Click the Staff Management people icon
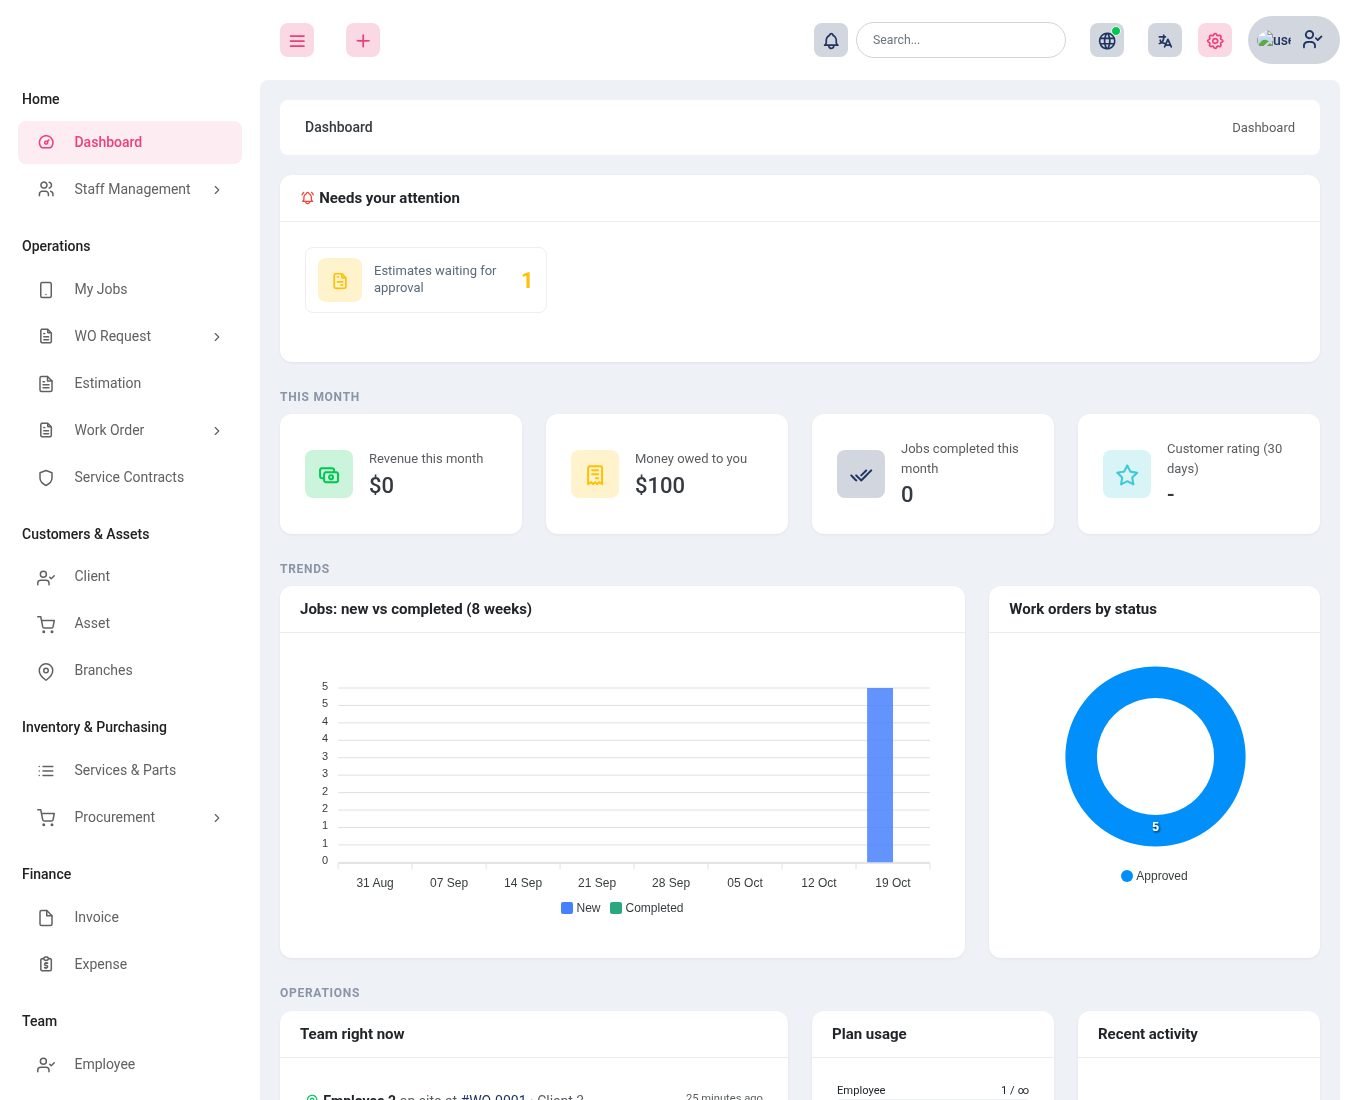Image resolution: width=1360 pixels, height=1100 pixels. [x=46, y=189]
